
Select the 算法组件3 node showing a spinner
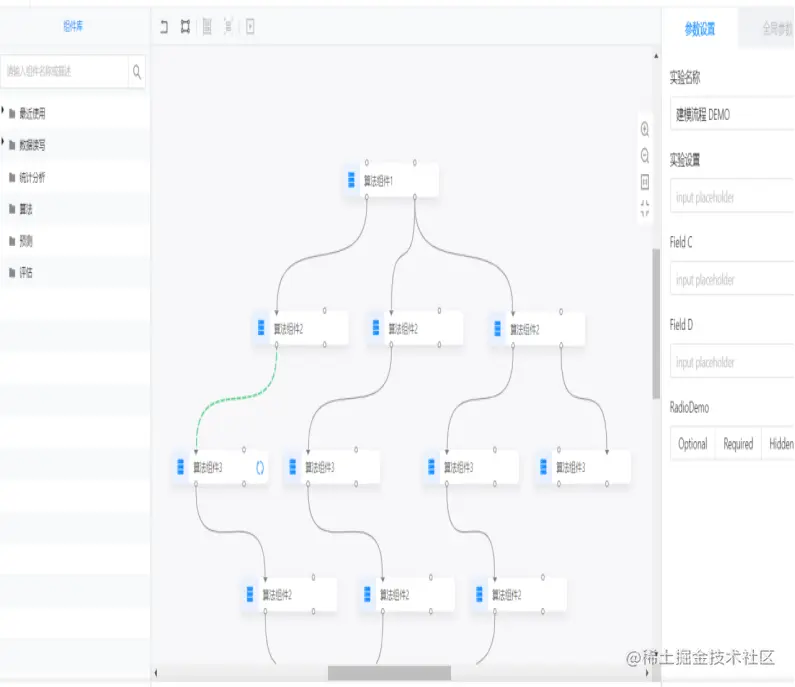click(220, 467)
